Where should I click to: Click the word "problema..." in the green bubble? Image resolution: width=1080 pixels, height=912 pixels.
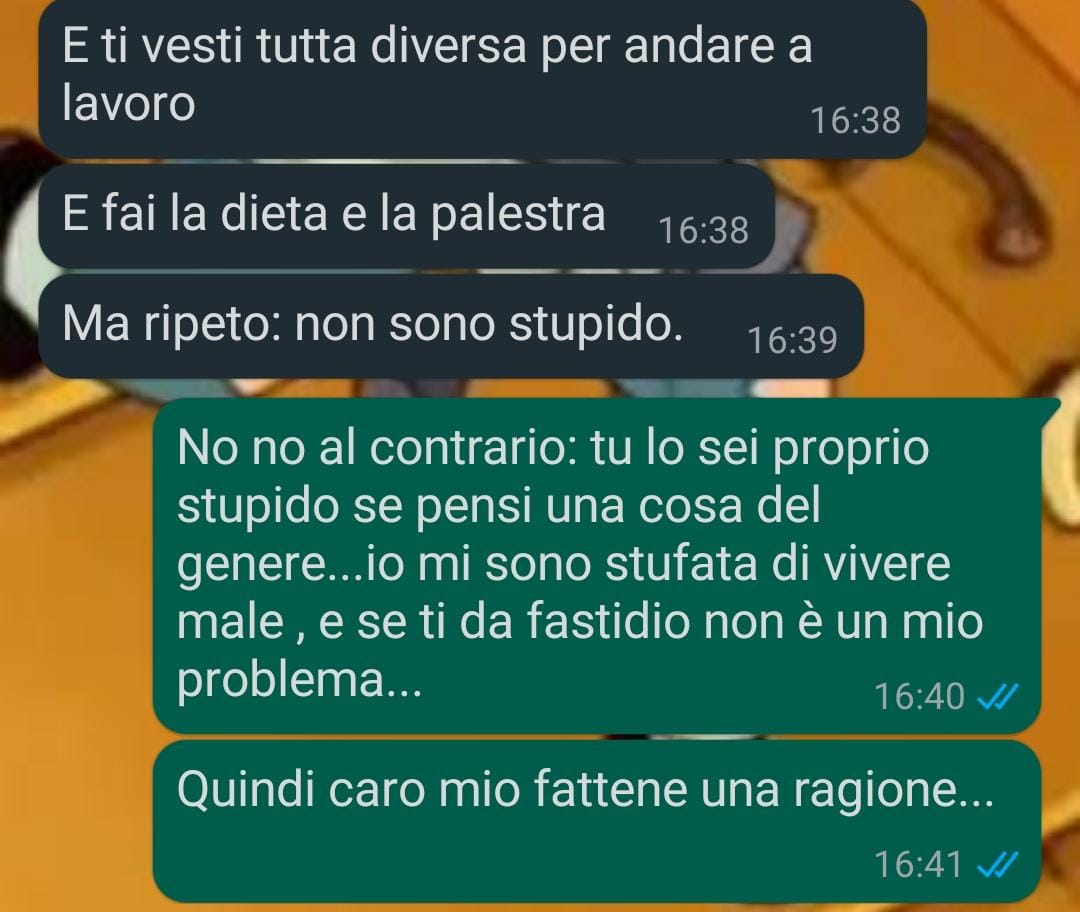pyautogui.click(x=300, y=681)
